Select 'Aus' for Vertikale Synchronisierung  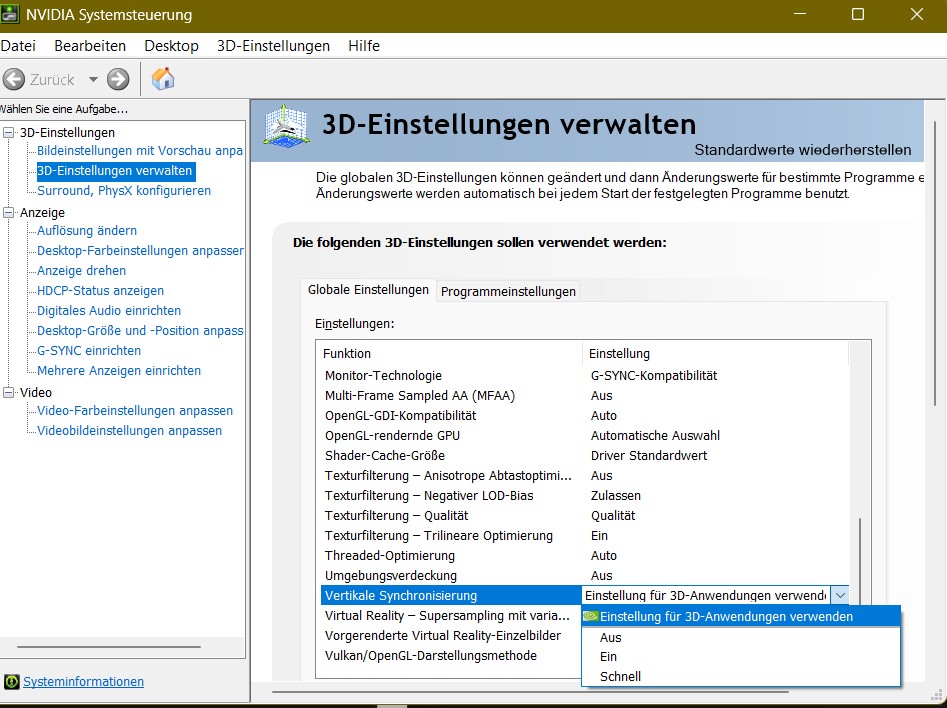[x=611, y=637]
